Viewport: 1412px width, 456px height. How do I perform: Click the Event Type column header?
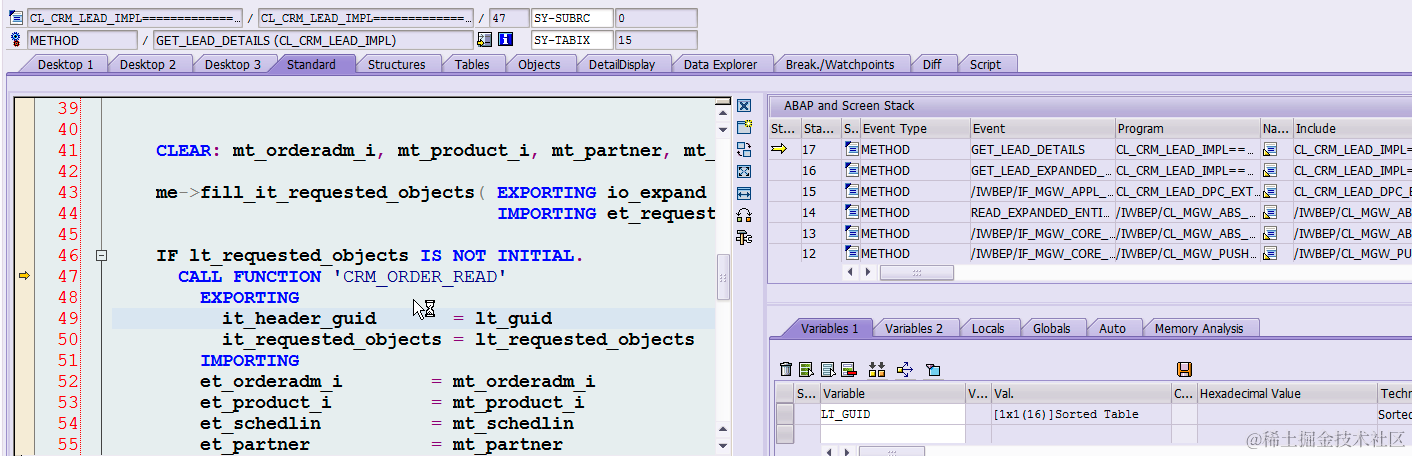[914, 128]
